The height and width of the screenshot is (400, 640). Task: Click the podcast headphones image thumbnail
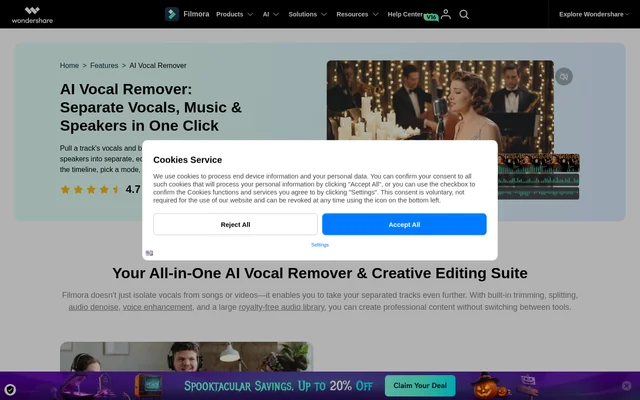[187, 356]
